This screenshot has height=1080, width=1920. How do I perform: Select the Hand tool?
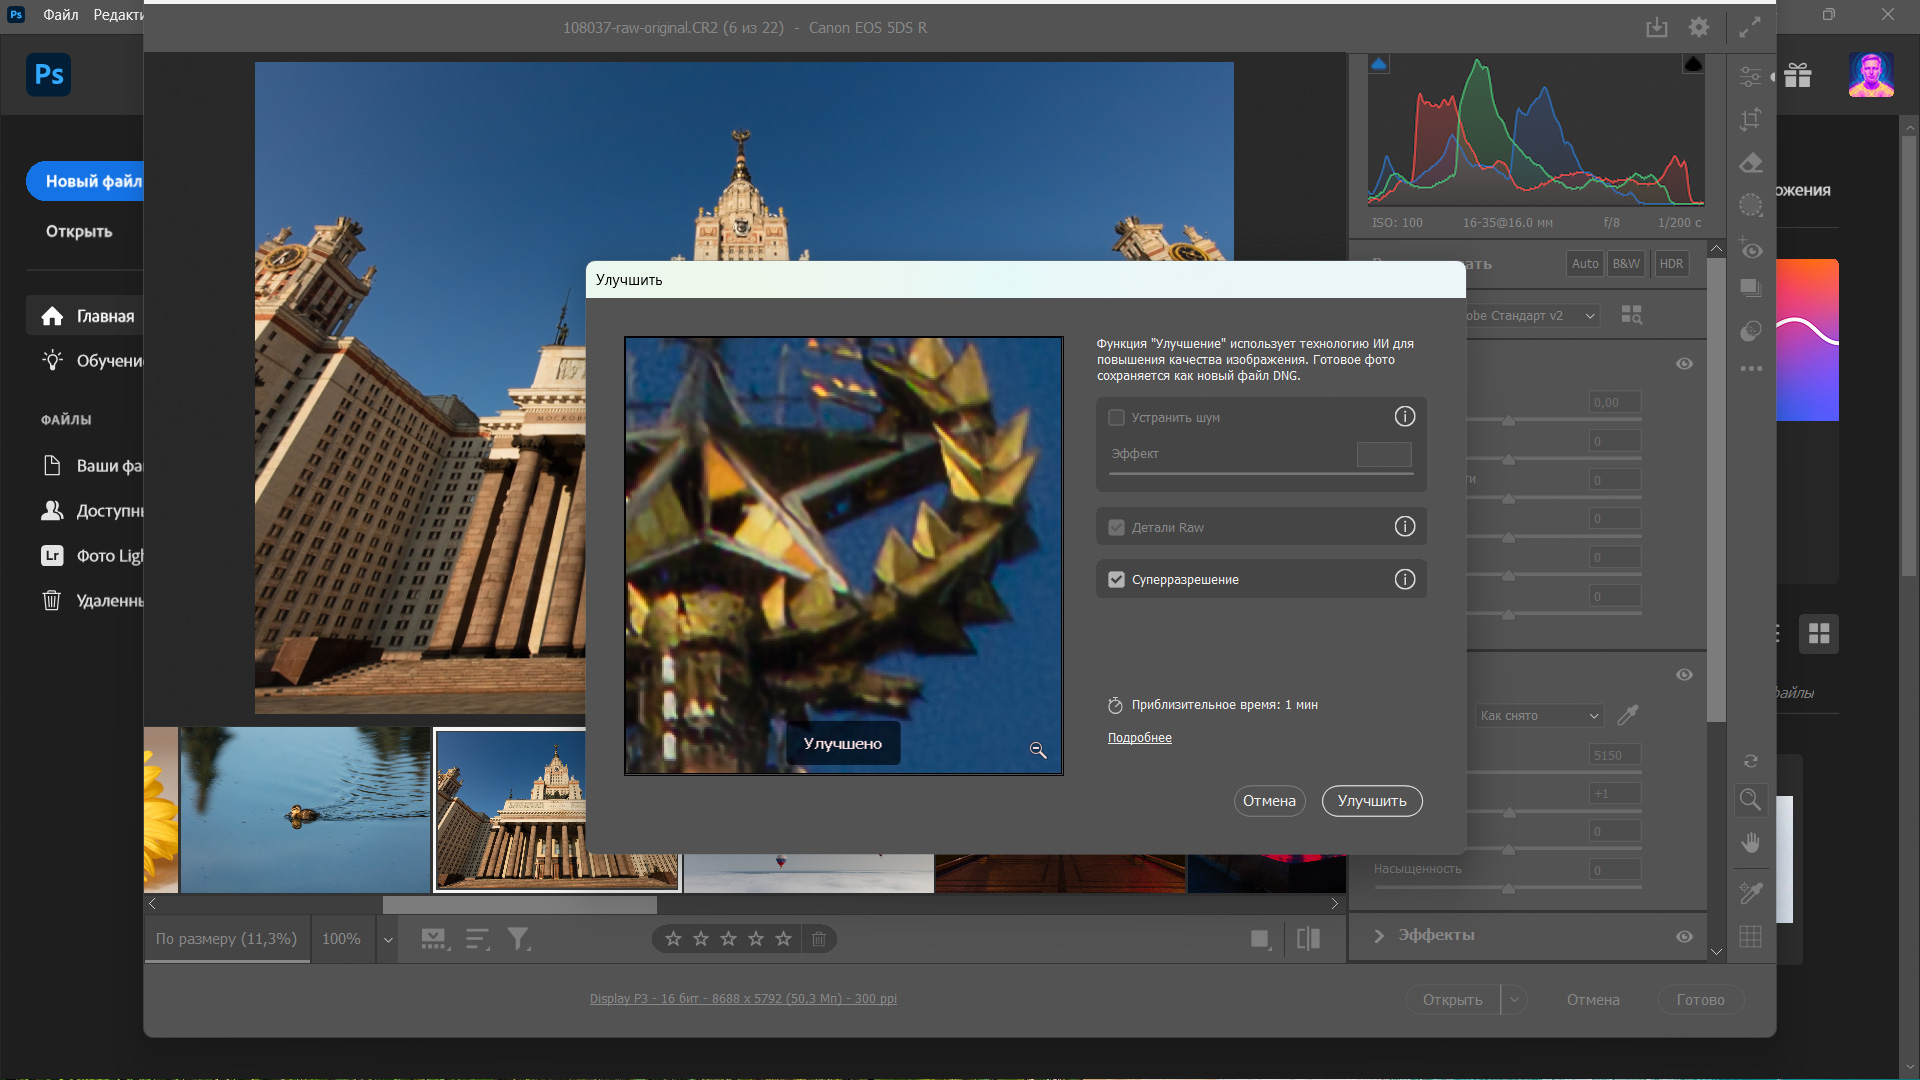click(1750, 843)
